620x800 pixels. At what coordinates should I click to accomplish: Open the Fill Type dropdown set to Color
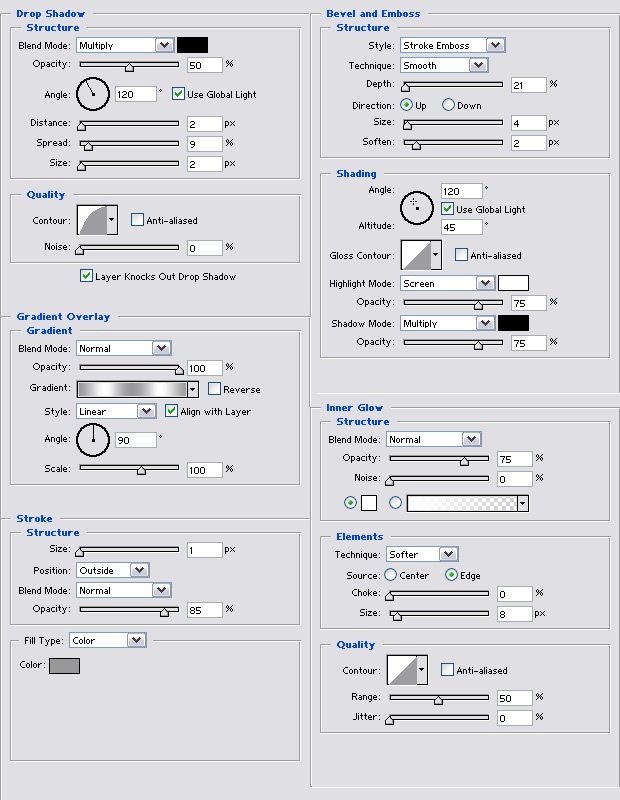click(107, 640)
